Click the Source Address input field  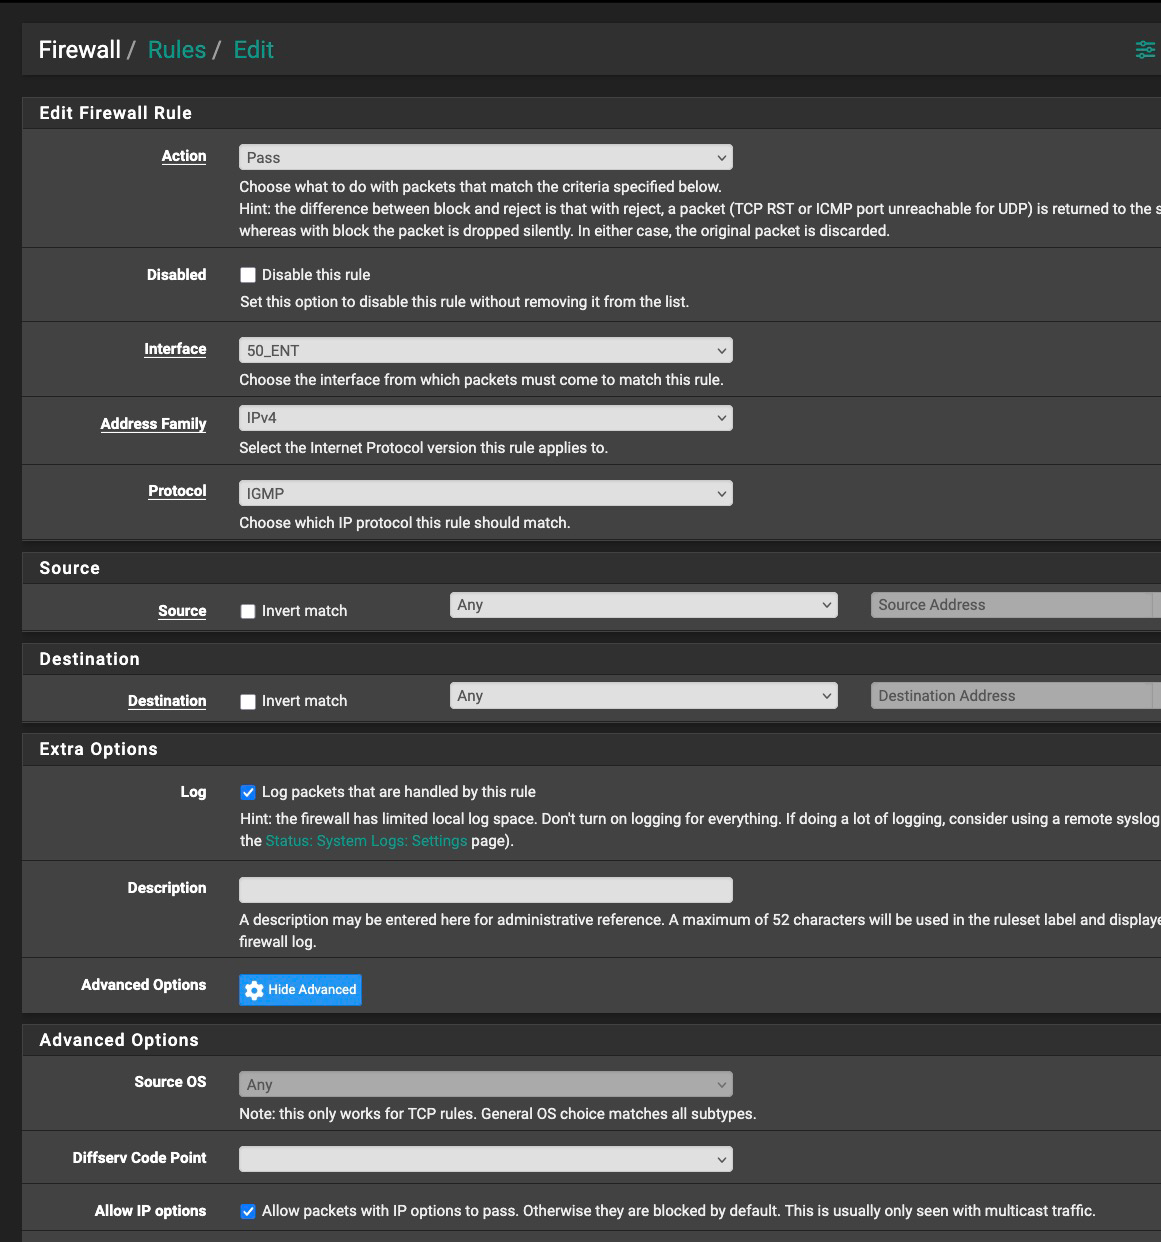1010,605
